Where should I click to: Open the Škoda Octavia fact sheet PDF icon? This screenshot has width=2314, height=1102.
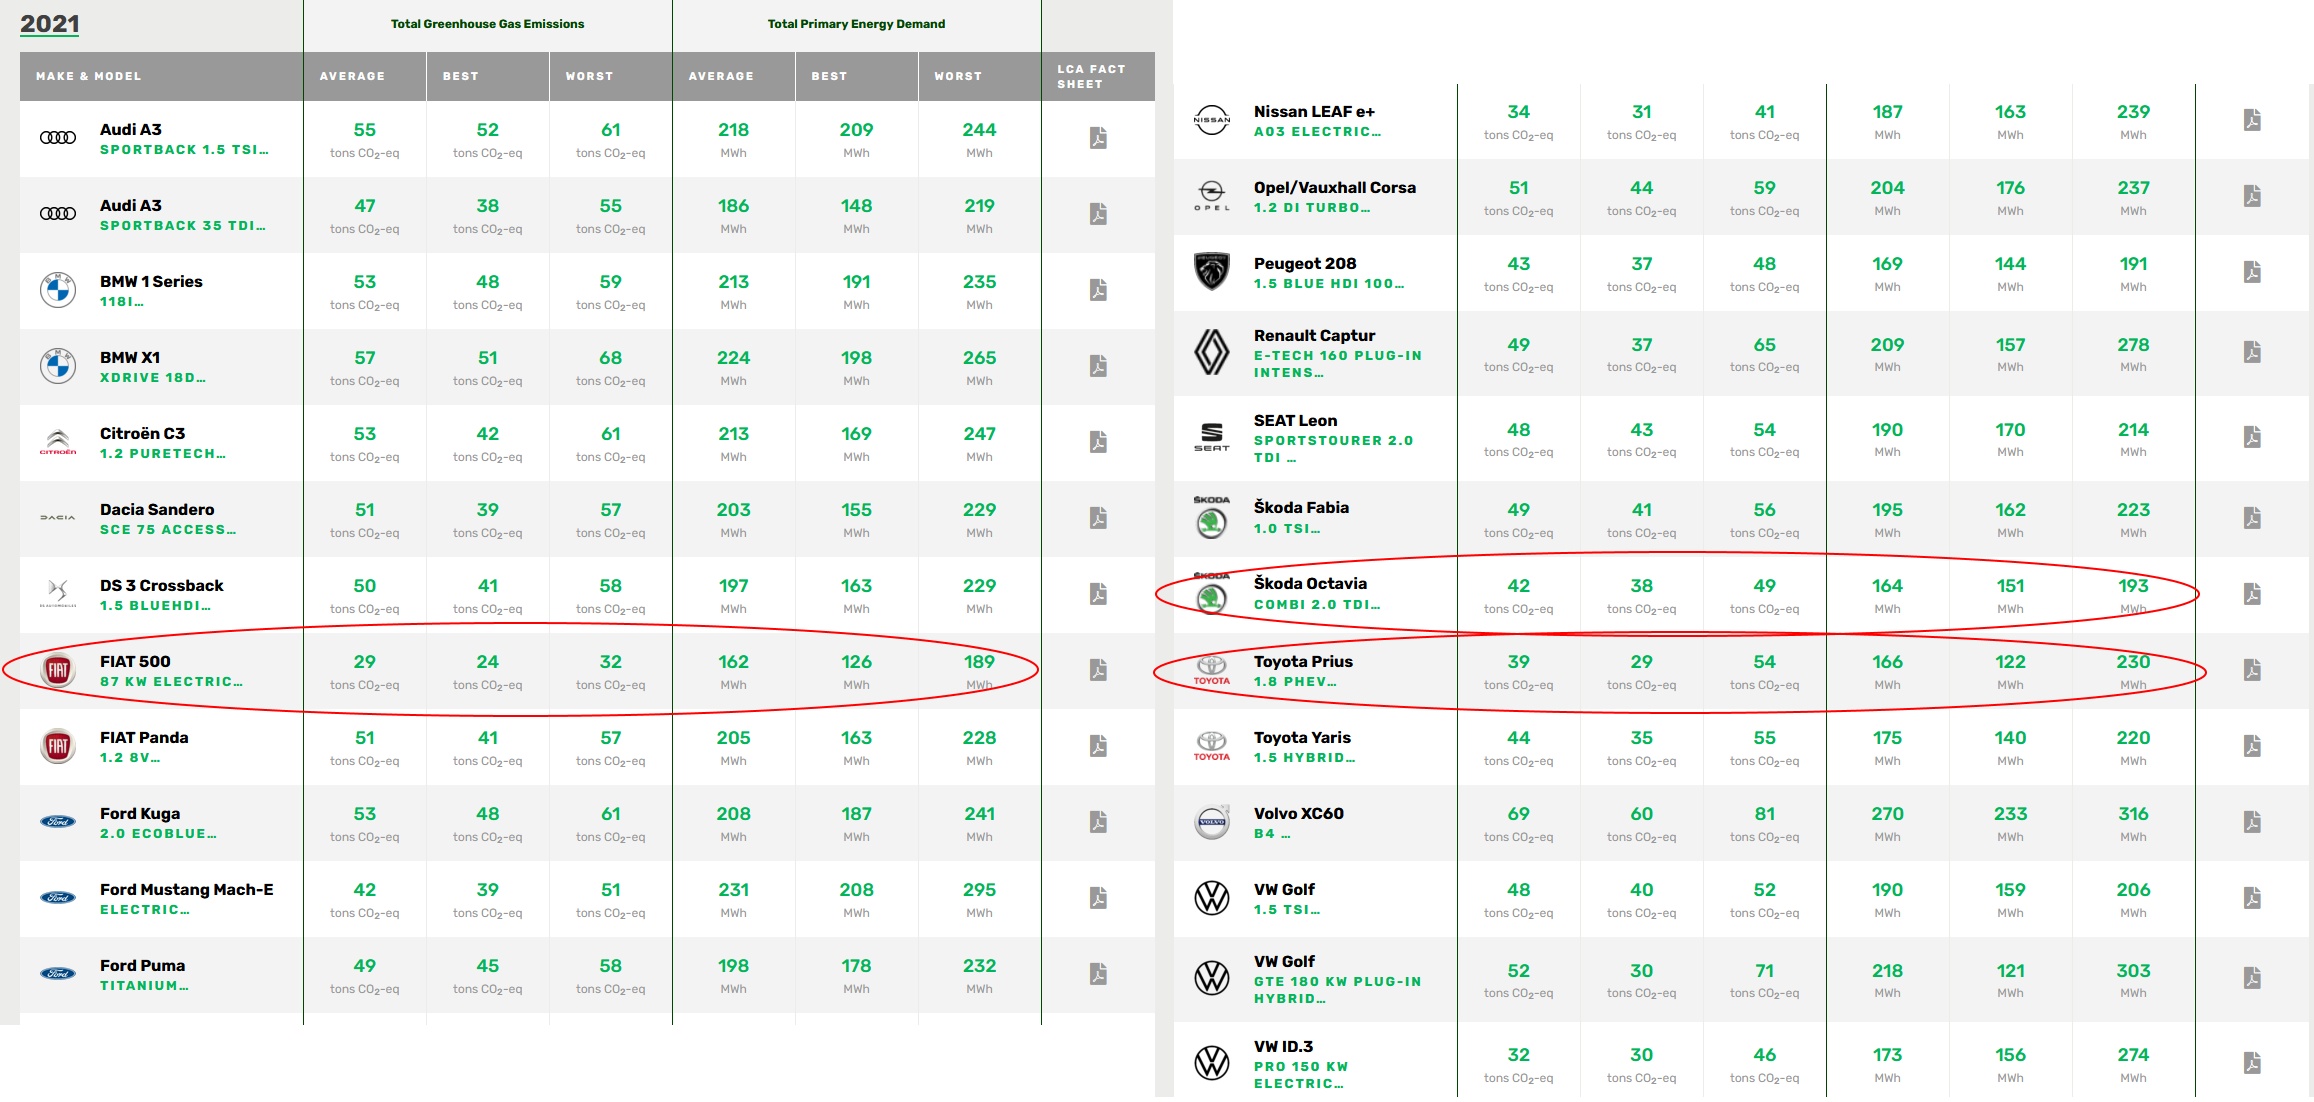click(x=2252, y=594)
